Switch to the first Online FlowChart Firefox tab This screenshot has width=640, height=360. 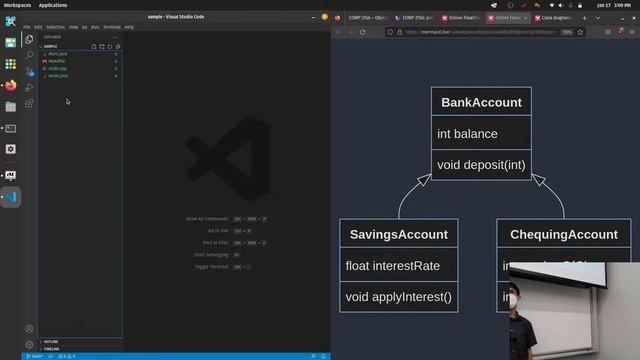(461, 18)
